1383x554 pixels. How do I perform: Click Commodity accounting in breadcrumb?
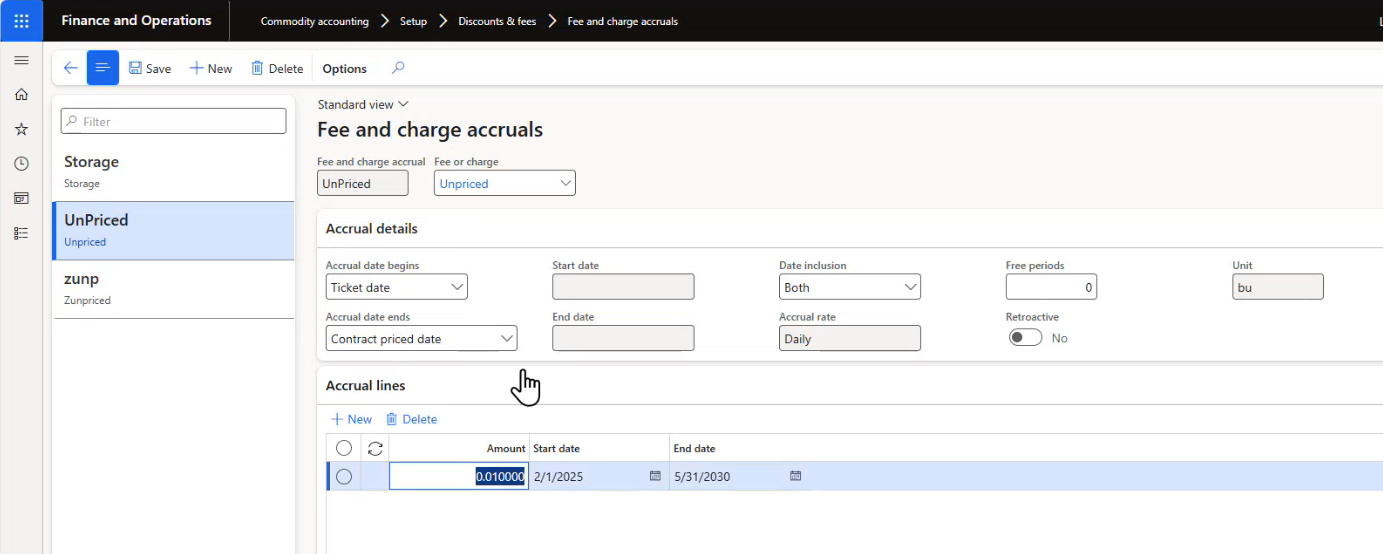(x=314, y=21)
